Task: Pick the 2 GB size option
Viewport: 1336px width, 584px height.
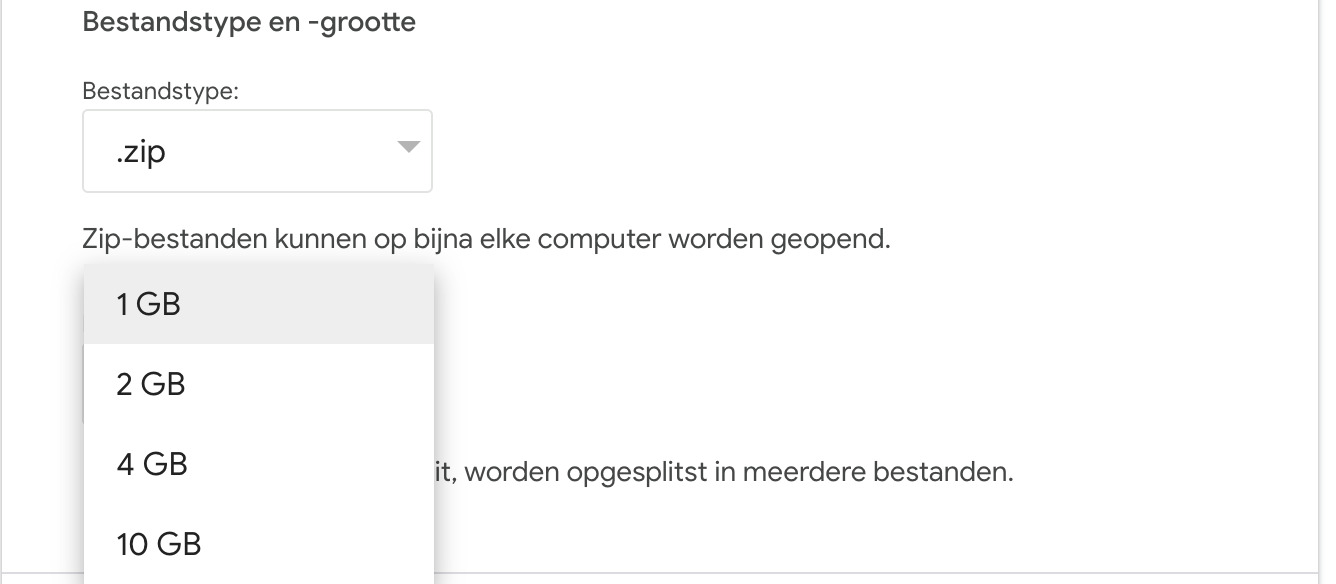Action: tap(258, 384)
